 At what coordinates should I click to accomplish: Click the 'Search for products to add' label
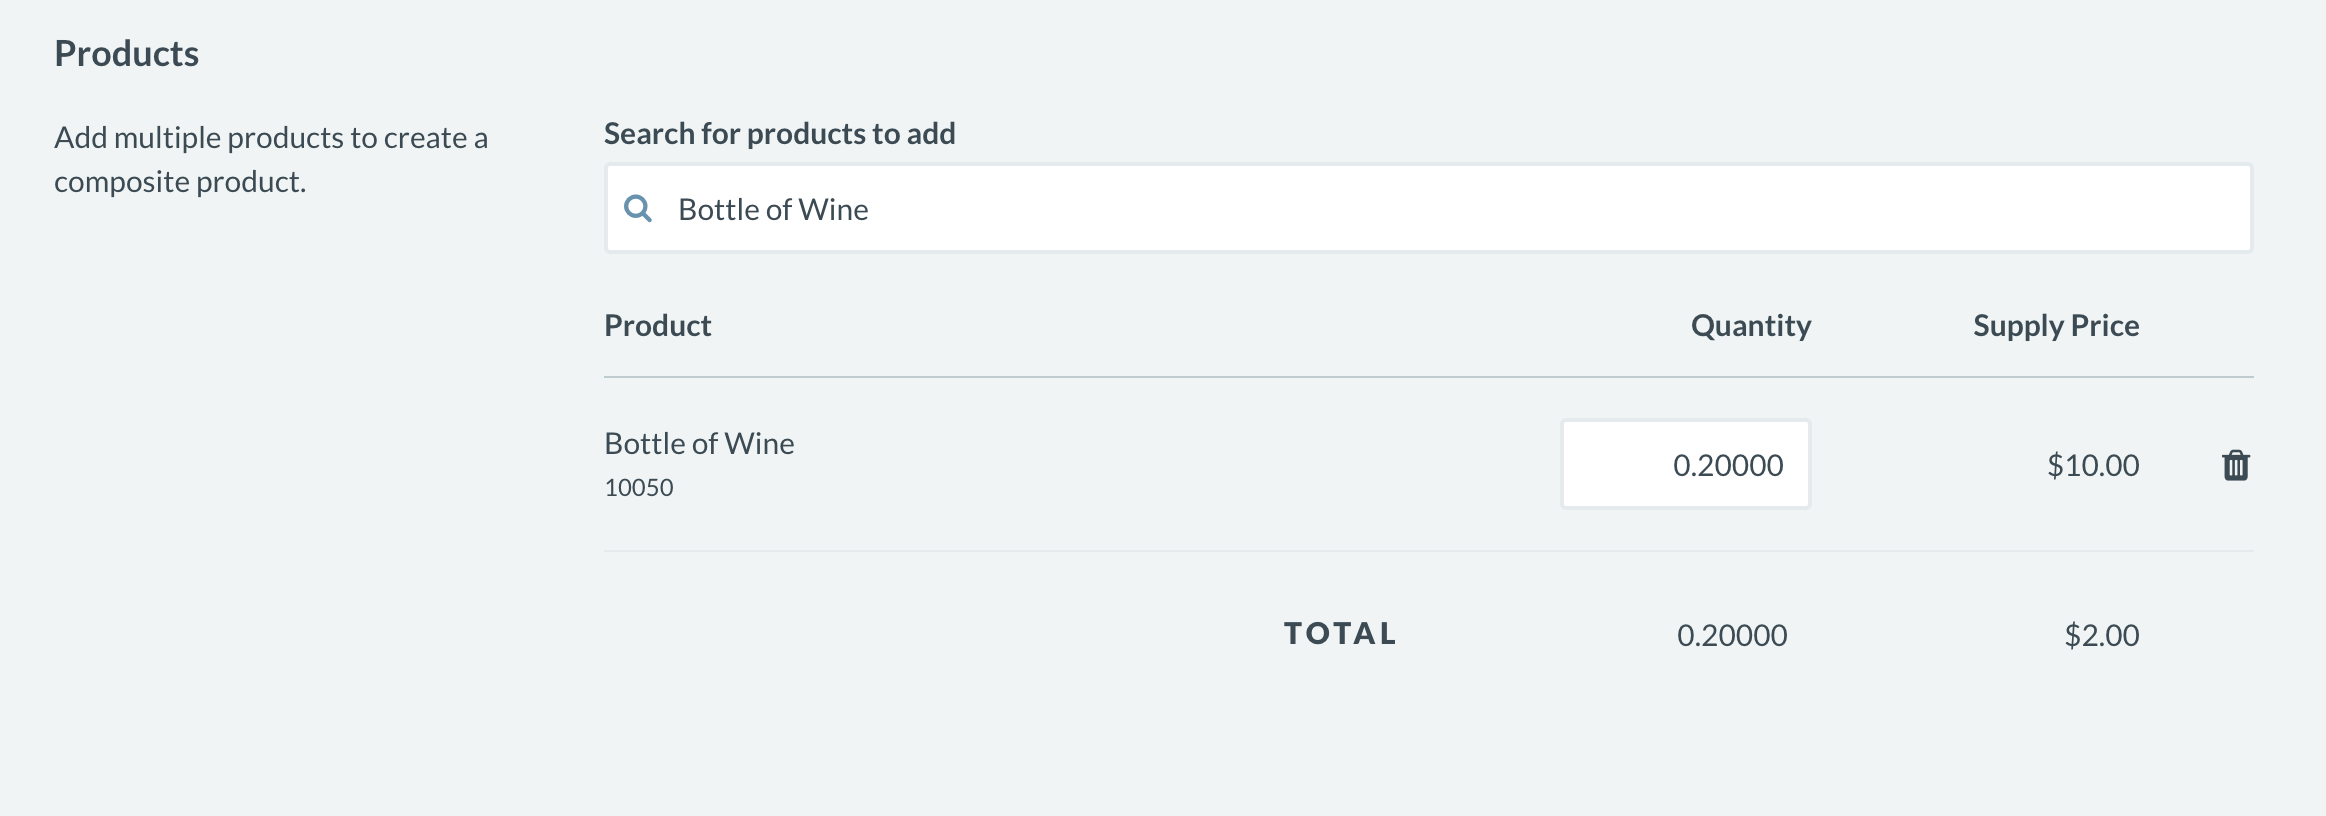pyautogui.click(x=779, y=134)
